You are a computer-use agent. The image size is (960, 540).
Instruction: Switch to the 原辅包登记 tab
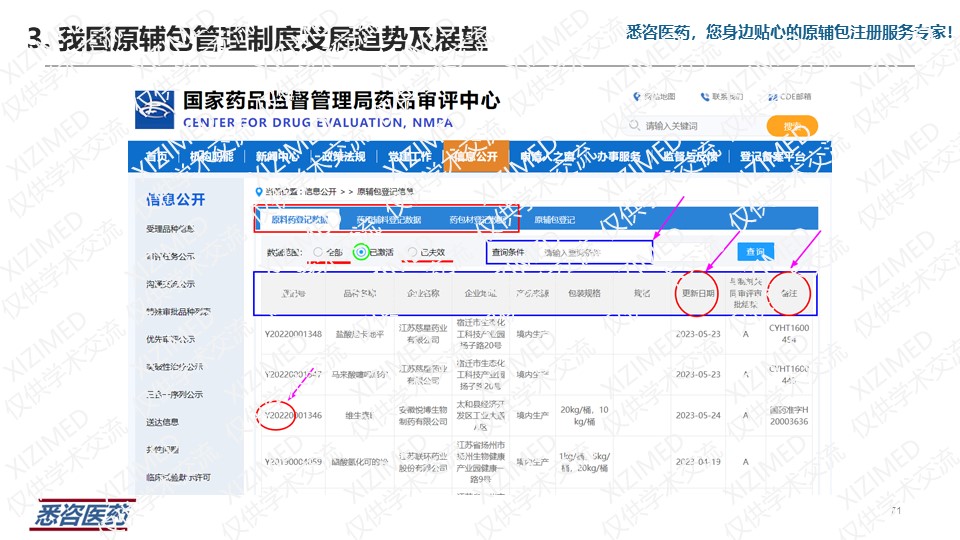point(554,220)
